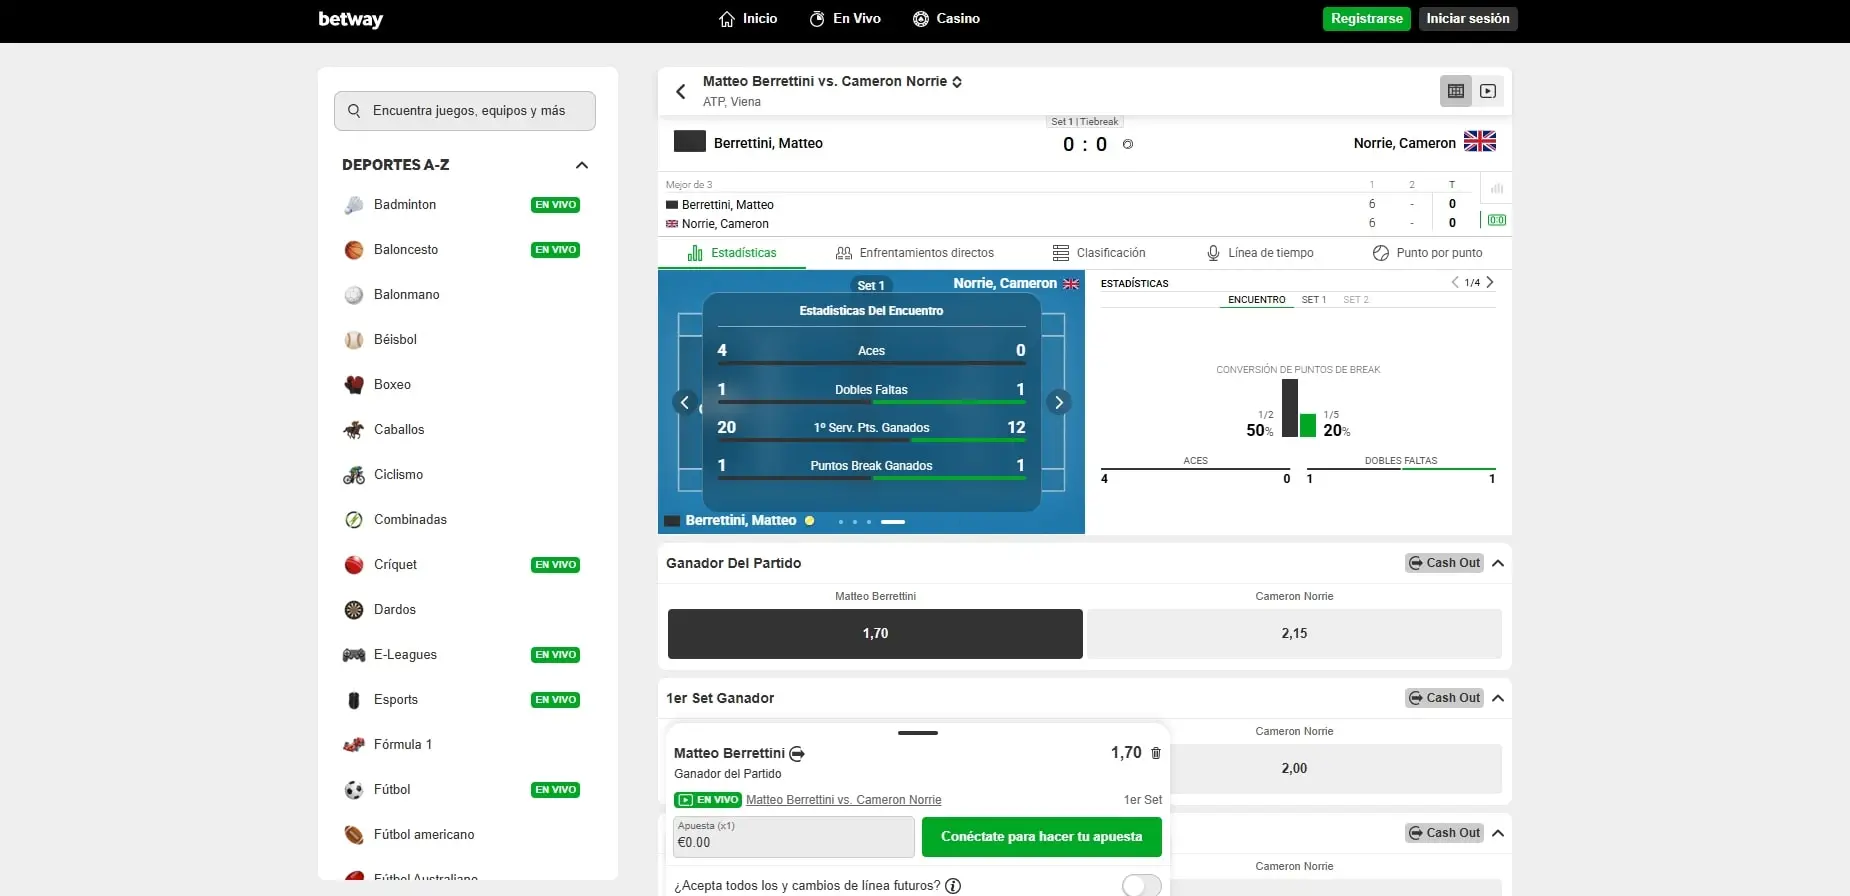Select the Fútbol soccer ball icon
Image resolution: width=1850 pixels, height=896 pixels.
354,790
